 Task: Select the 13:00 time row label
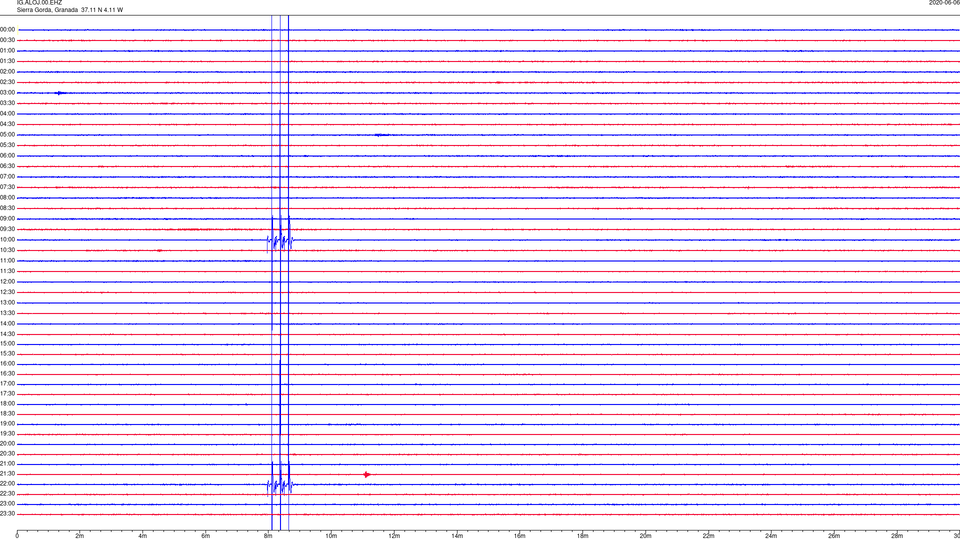7,302
